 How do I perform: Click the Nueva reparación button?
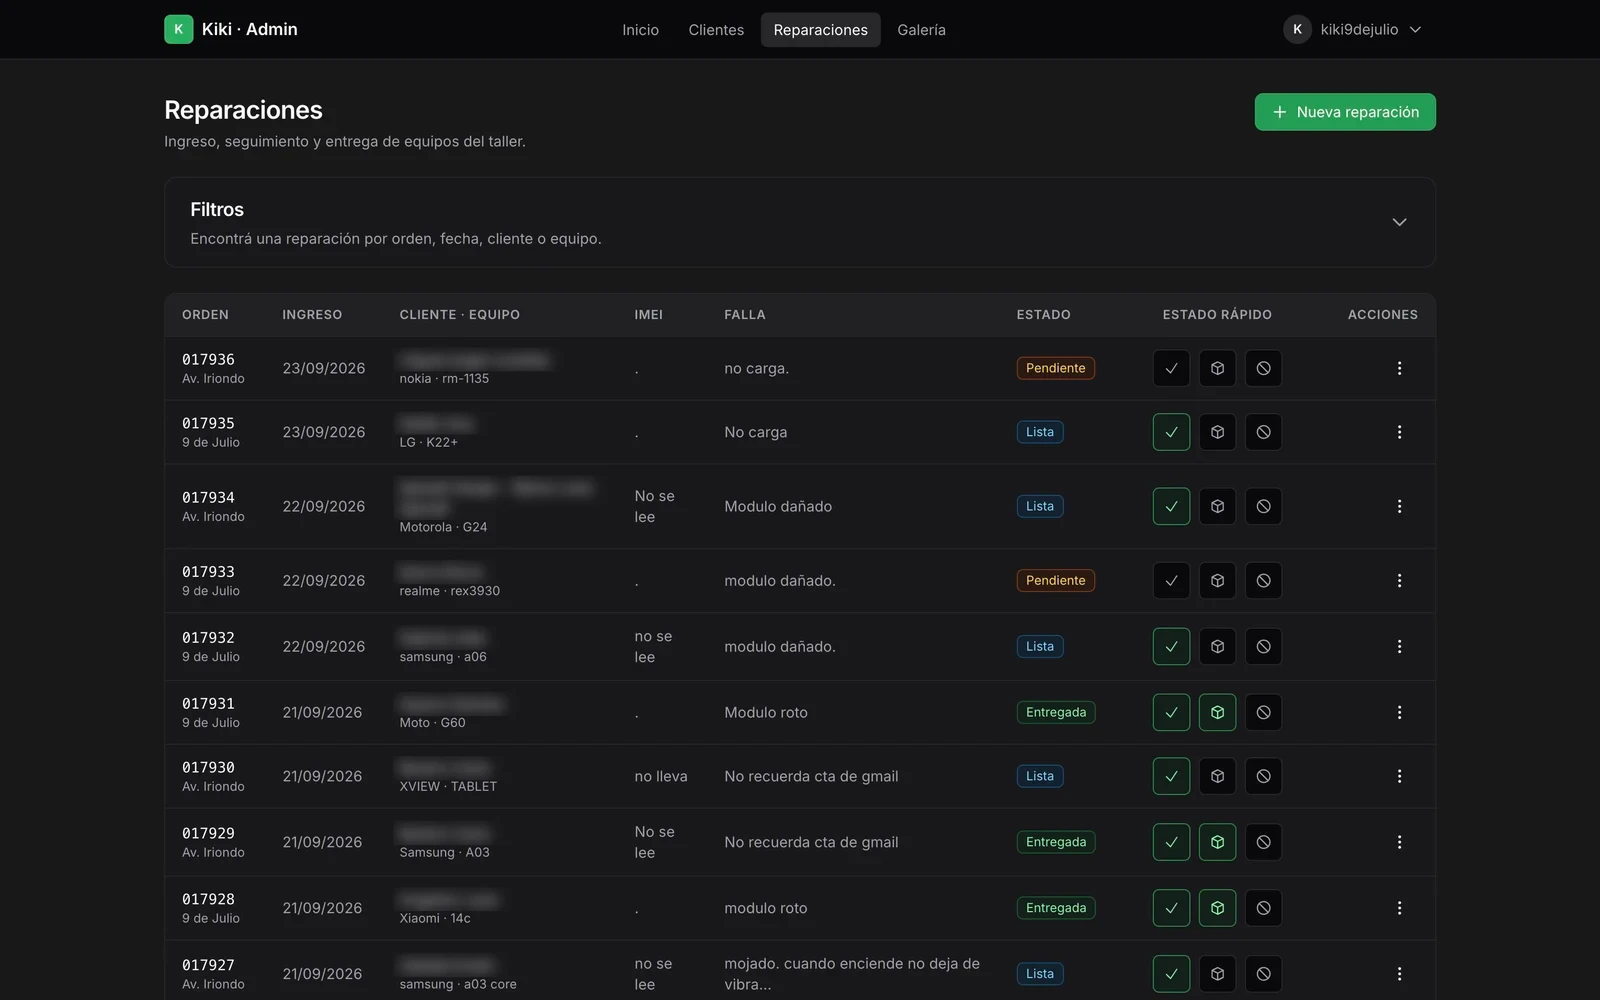(1345, 112)
